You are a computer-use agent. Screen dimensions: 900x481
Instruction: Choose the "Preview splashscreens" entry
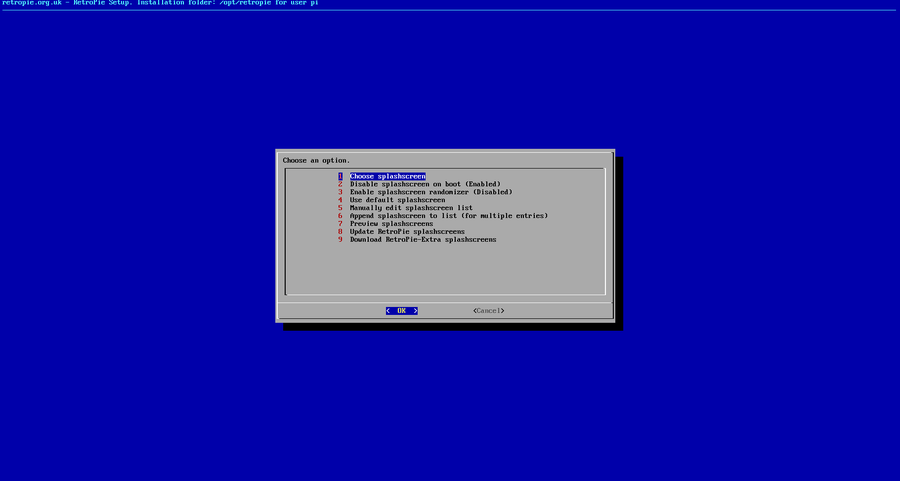391,224
